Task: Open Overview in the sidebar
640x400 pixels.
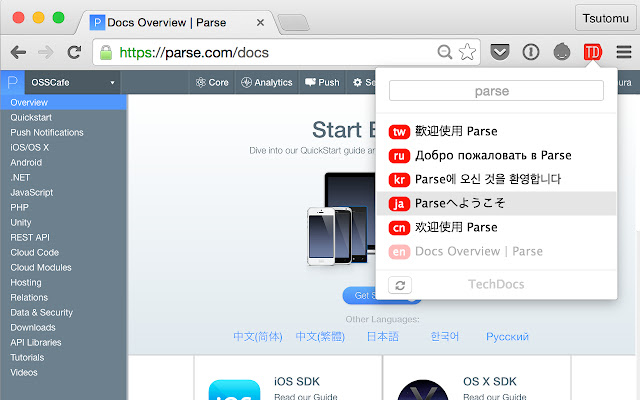Action: [63, 102]
